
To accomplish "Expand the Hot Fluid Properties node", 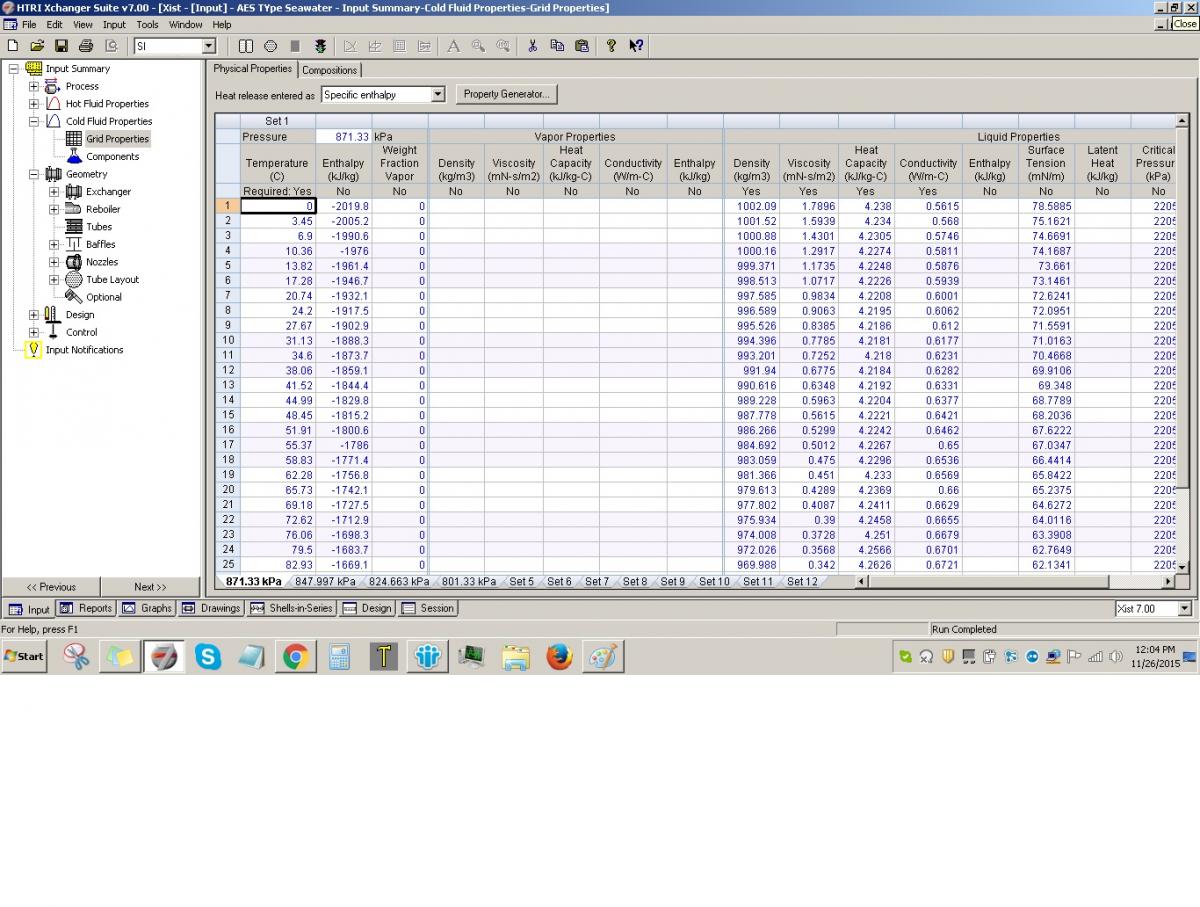I will pos(34,104).
